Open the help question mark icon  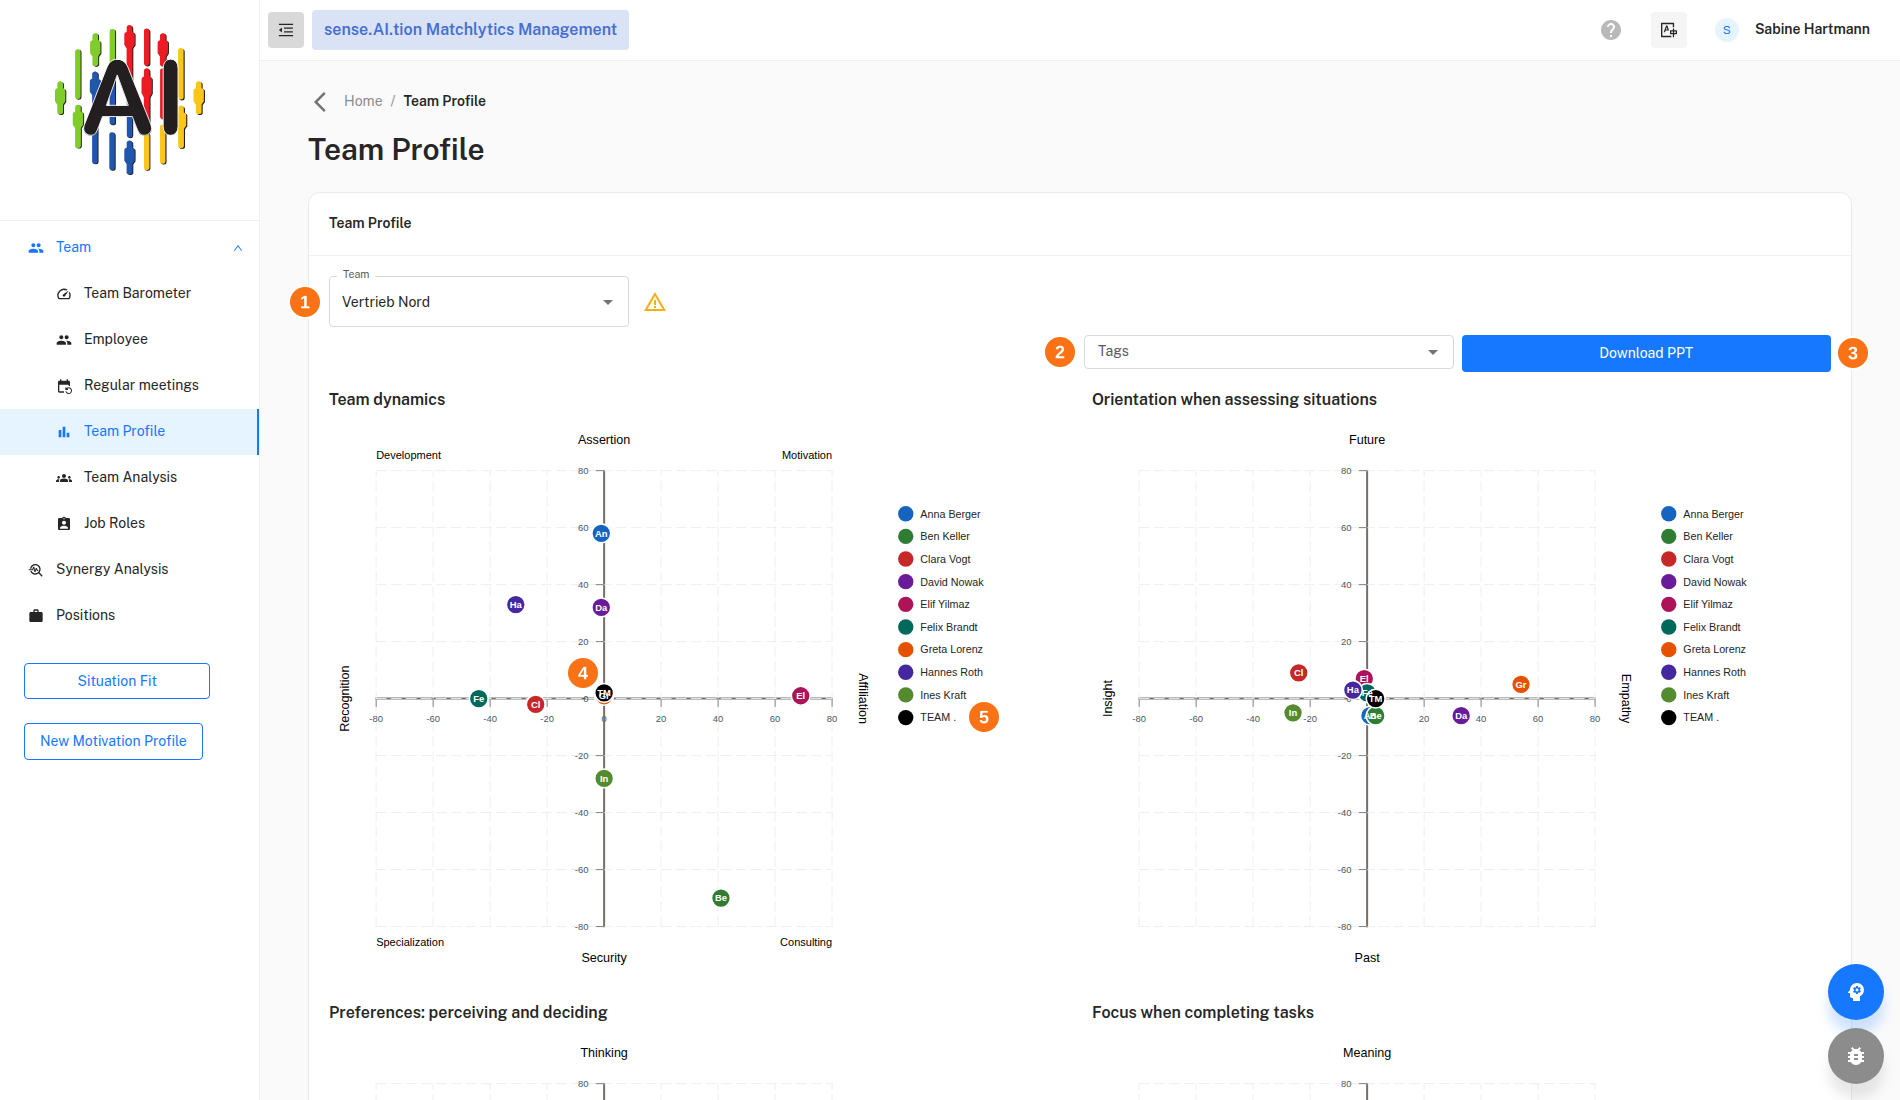coord(1611,30)
